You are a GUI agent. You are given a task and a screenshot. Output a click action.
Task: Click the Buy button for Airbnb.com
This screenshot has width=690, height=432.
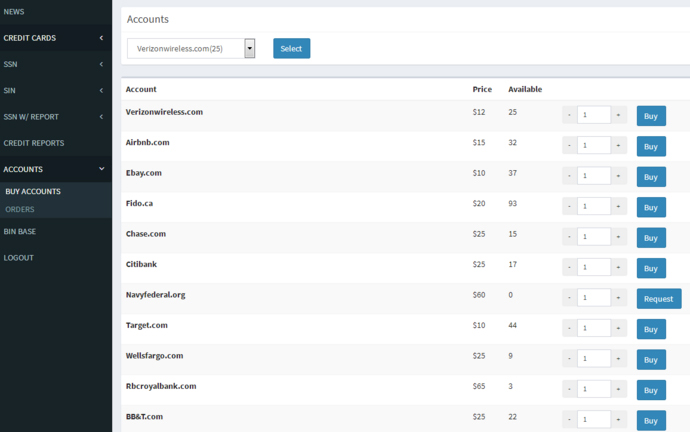point(651,146)
